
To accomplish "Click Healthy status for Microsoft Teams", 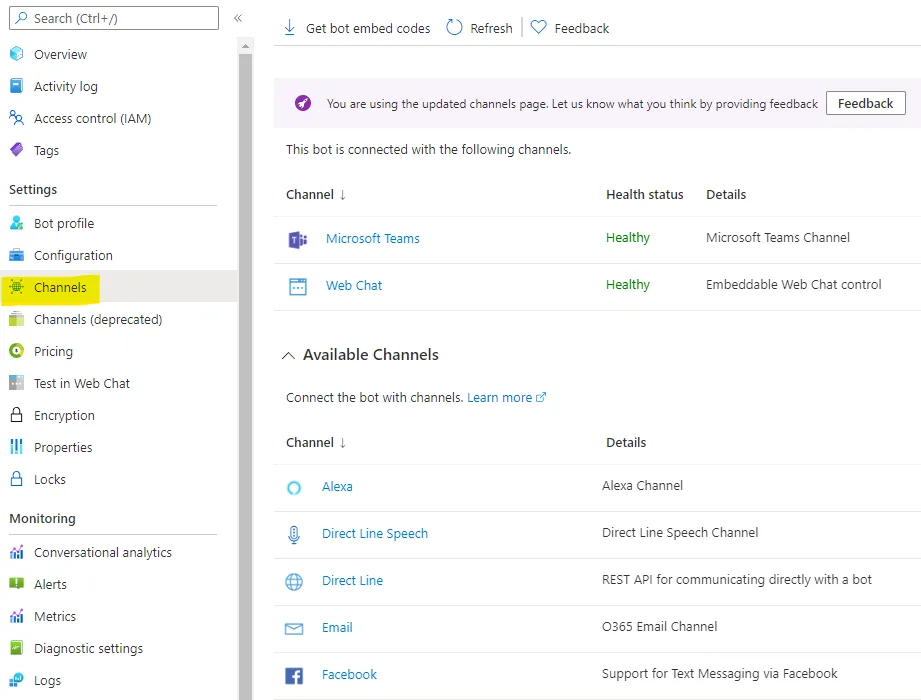I will click(628, 238).
